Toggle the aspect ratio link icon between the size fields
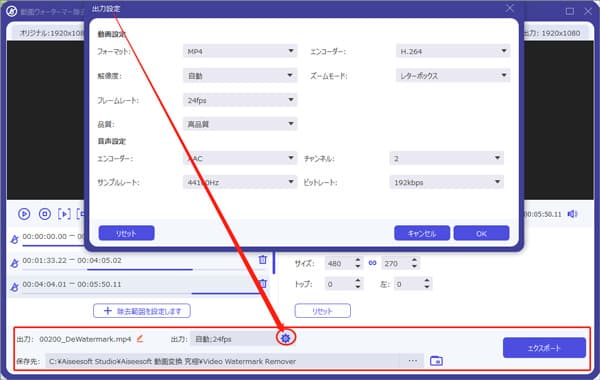The image size is (600, 380). coord(372,263)
